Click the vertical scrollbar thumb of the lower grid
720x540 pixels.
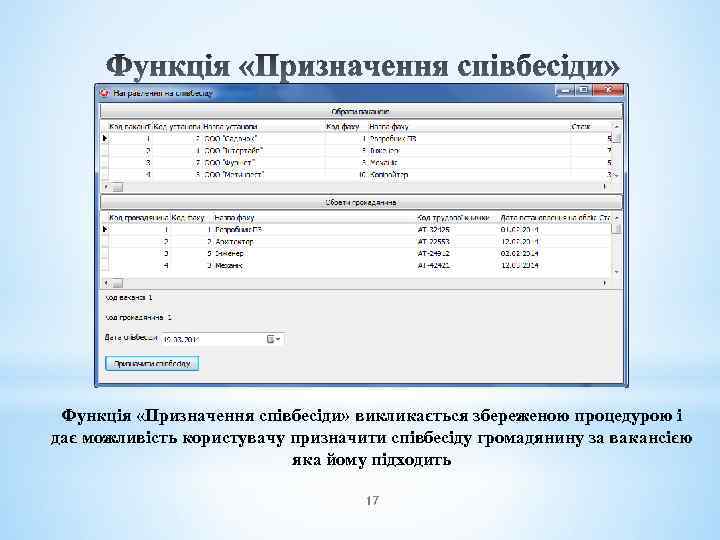(x=617, y=228)
